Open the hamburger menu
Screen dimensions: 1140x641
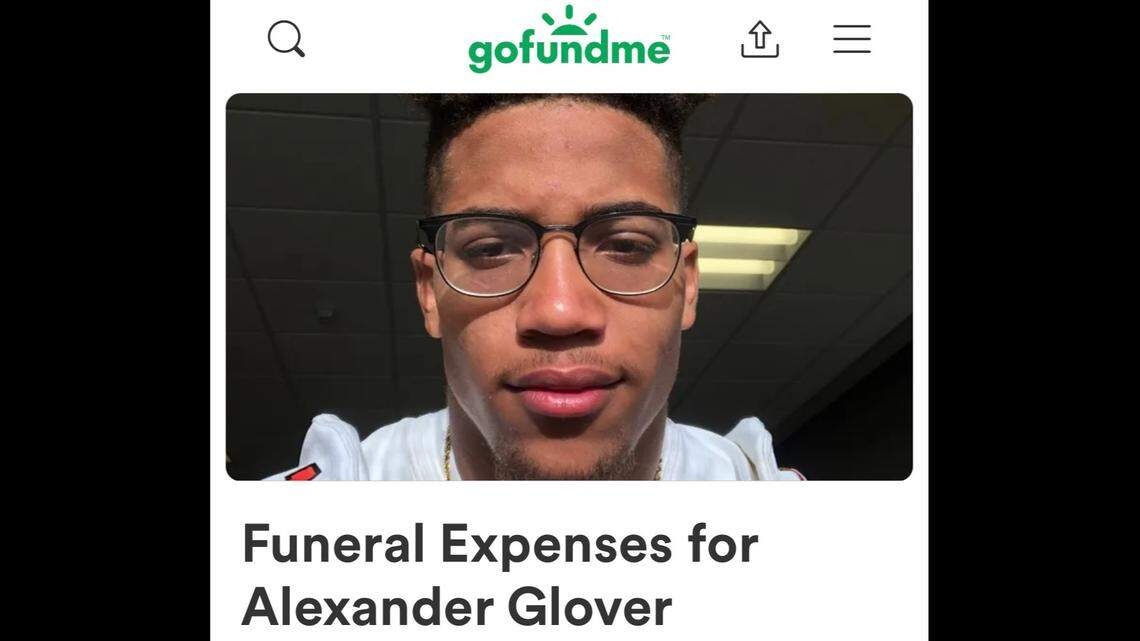pos(852,39)
